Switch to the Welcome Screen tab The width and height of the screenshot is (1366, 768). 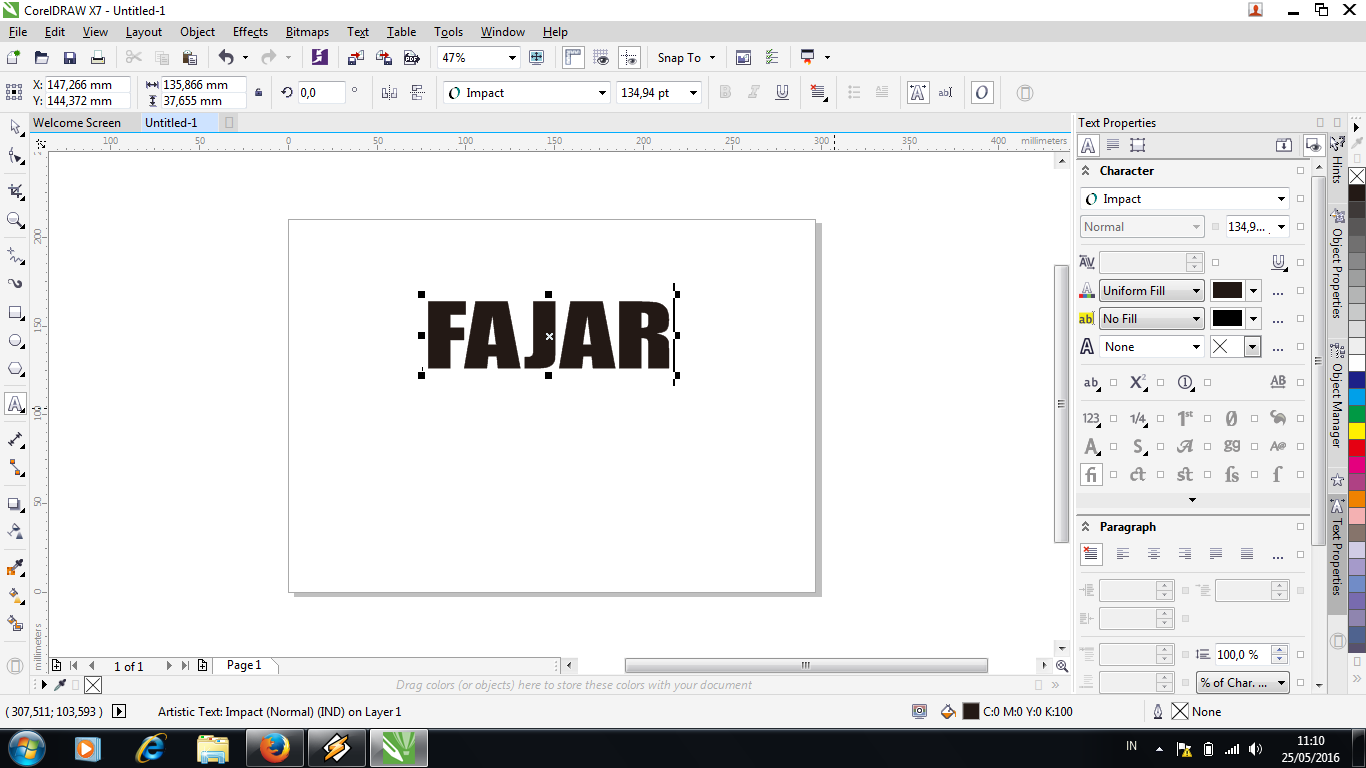(x=78, y=122)
